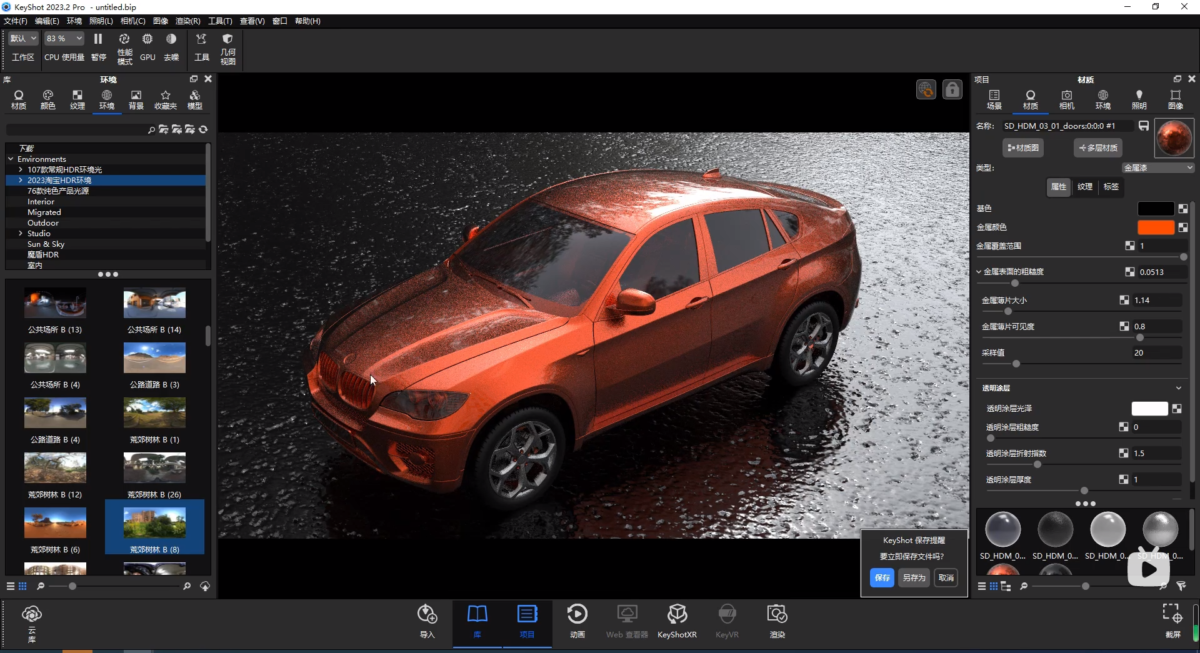Image resolution: width=1200 pixels, height=653 pixels.
Task: Switch library to 材质 materials tab
Action: [18, 100]
